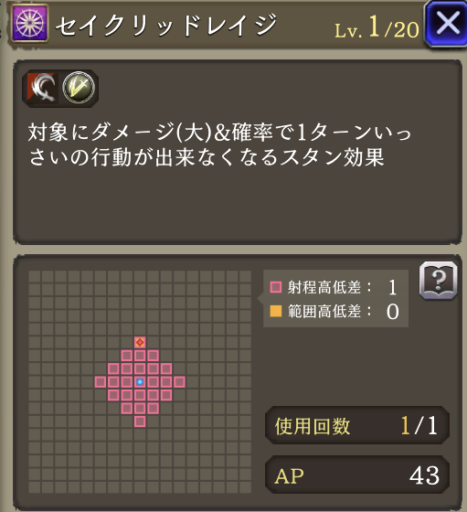Click the round green element icon

(x=79, y=87)
